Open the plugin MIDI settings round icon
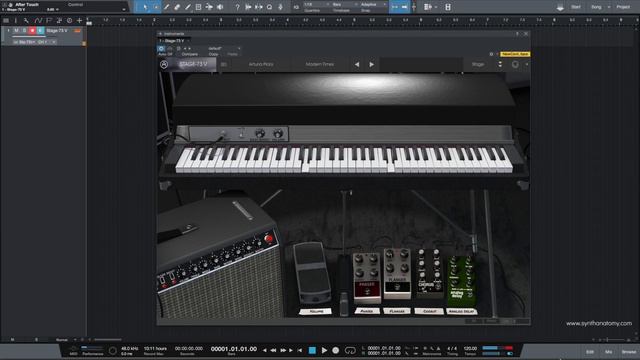The image size is (640, 360). pos(515,64)
